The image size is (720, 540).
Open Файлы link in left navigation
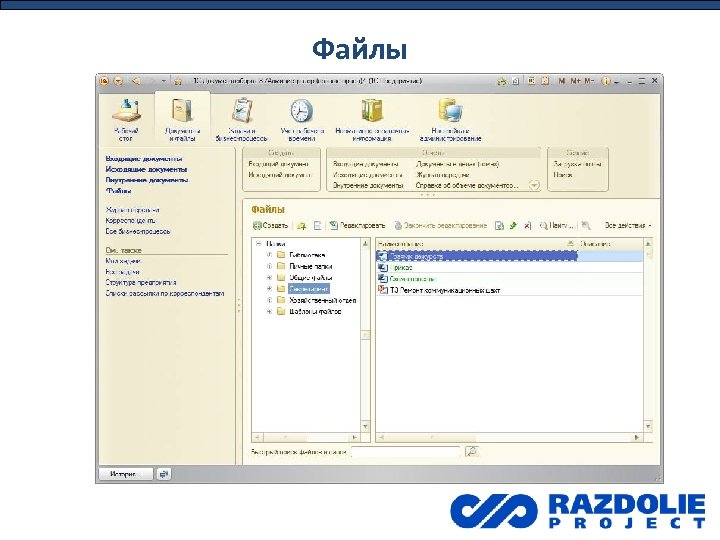pos(118,191)
